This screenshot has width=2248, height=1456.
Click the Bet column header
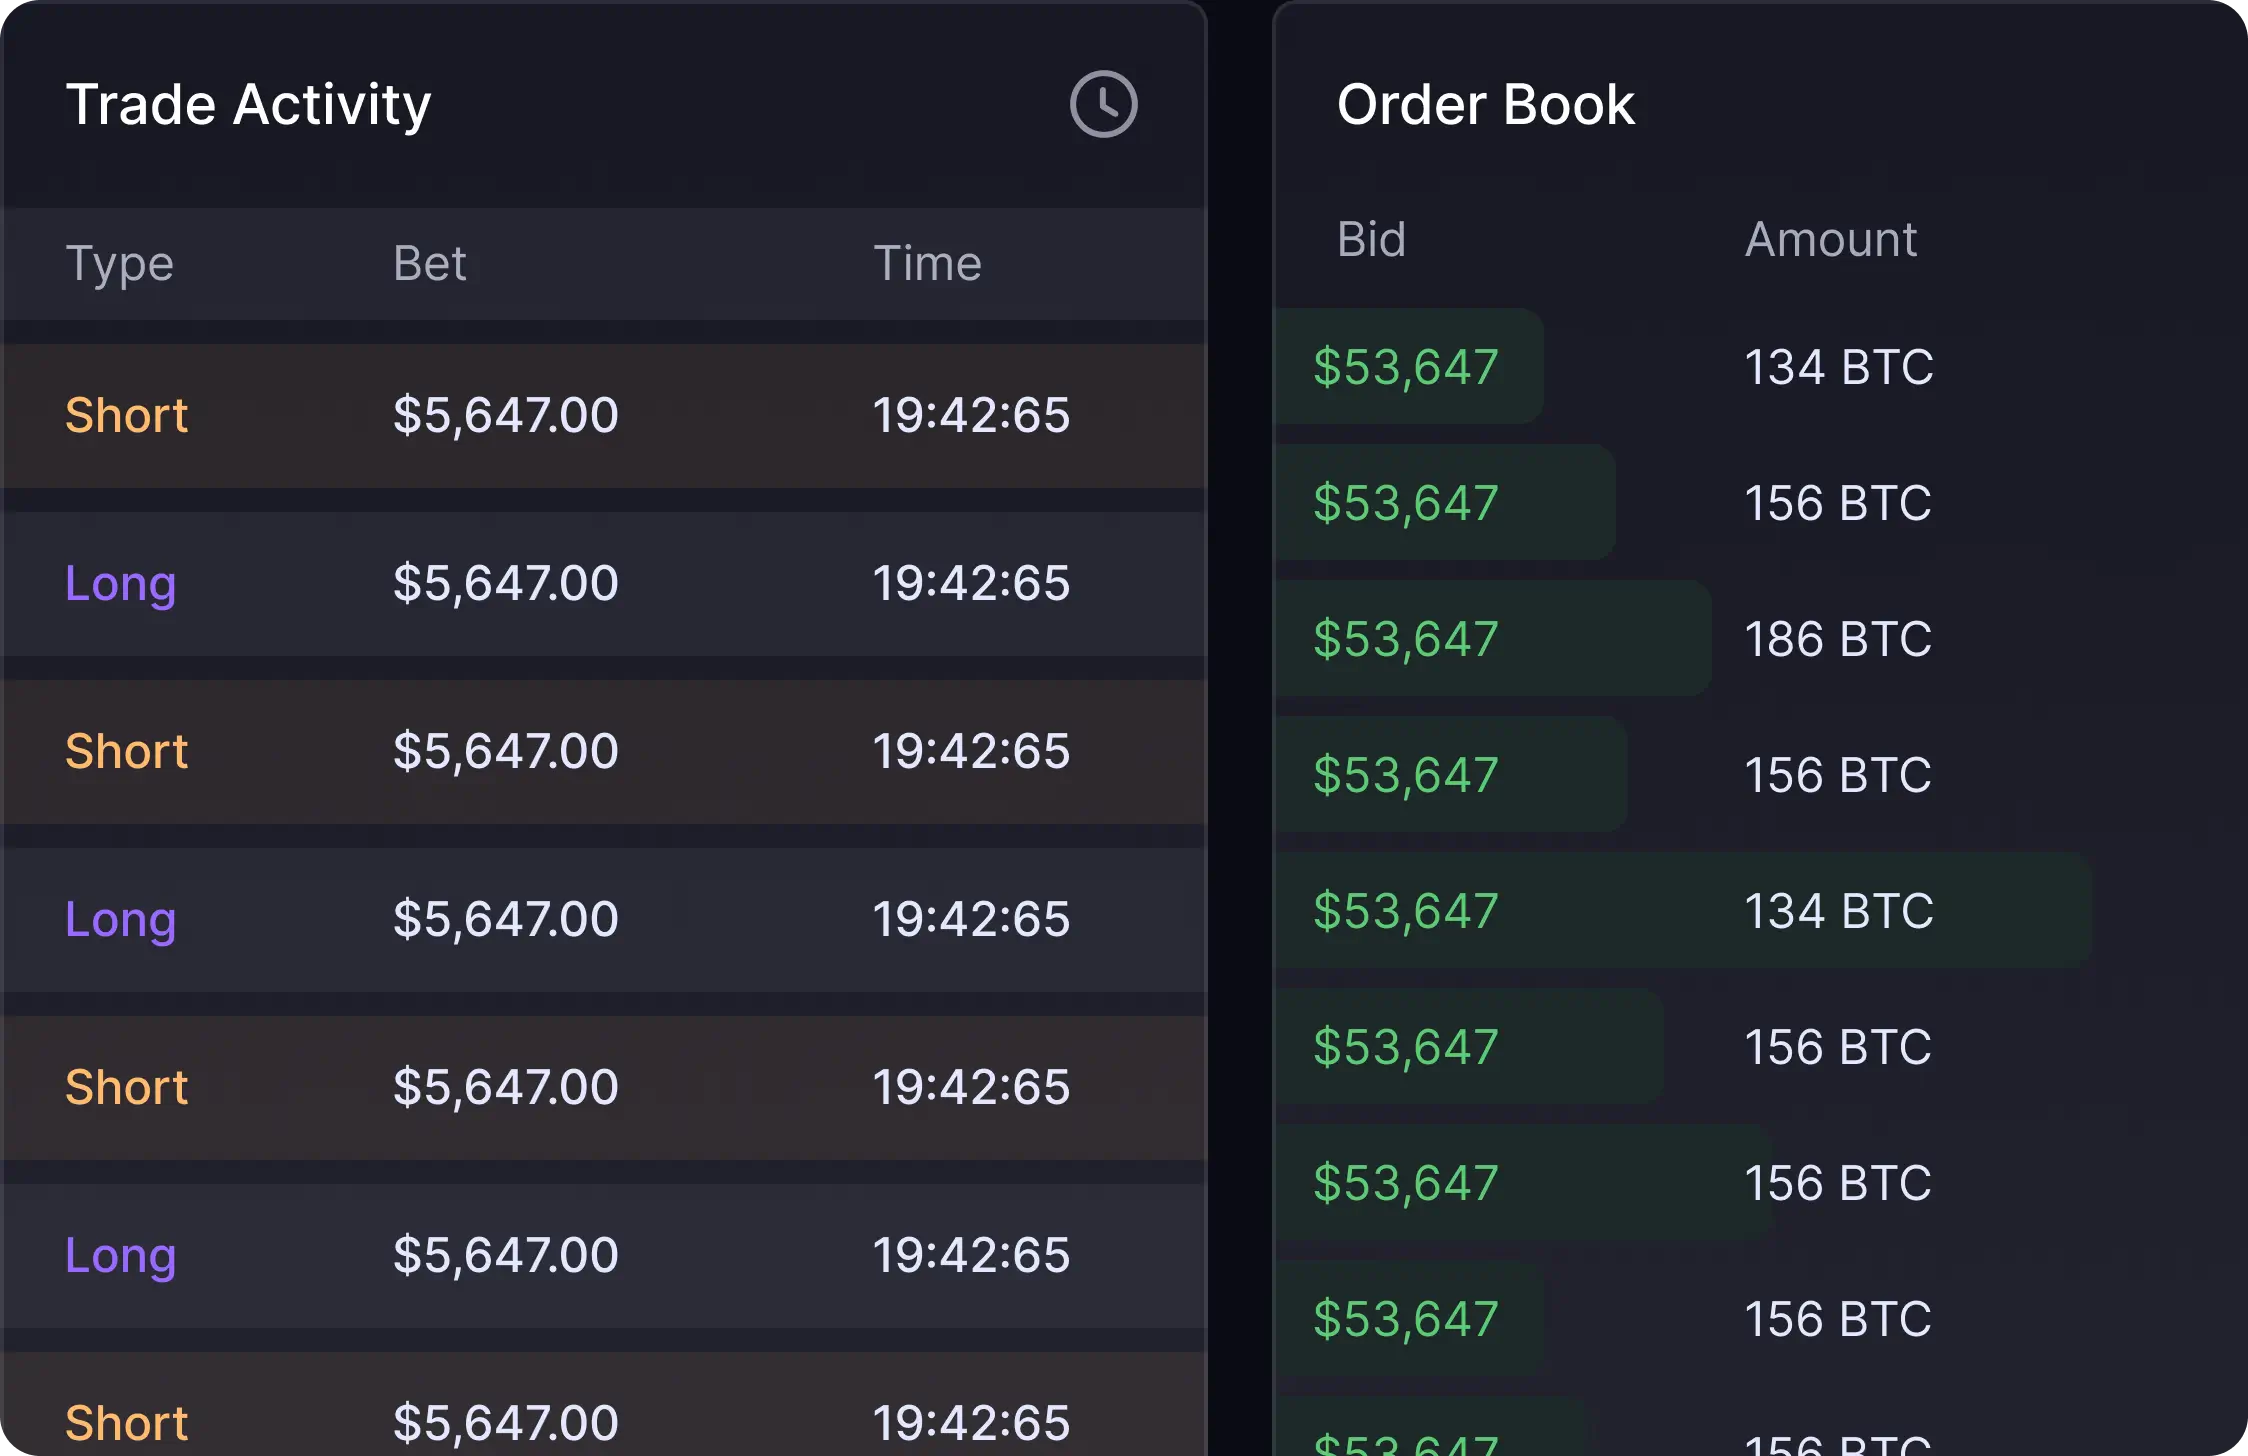pos(429,264)
